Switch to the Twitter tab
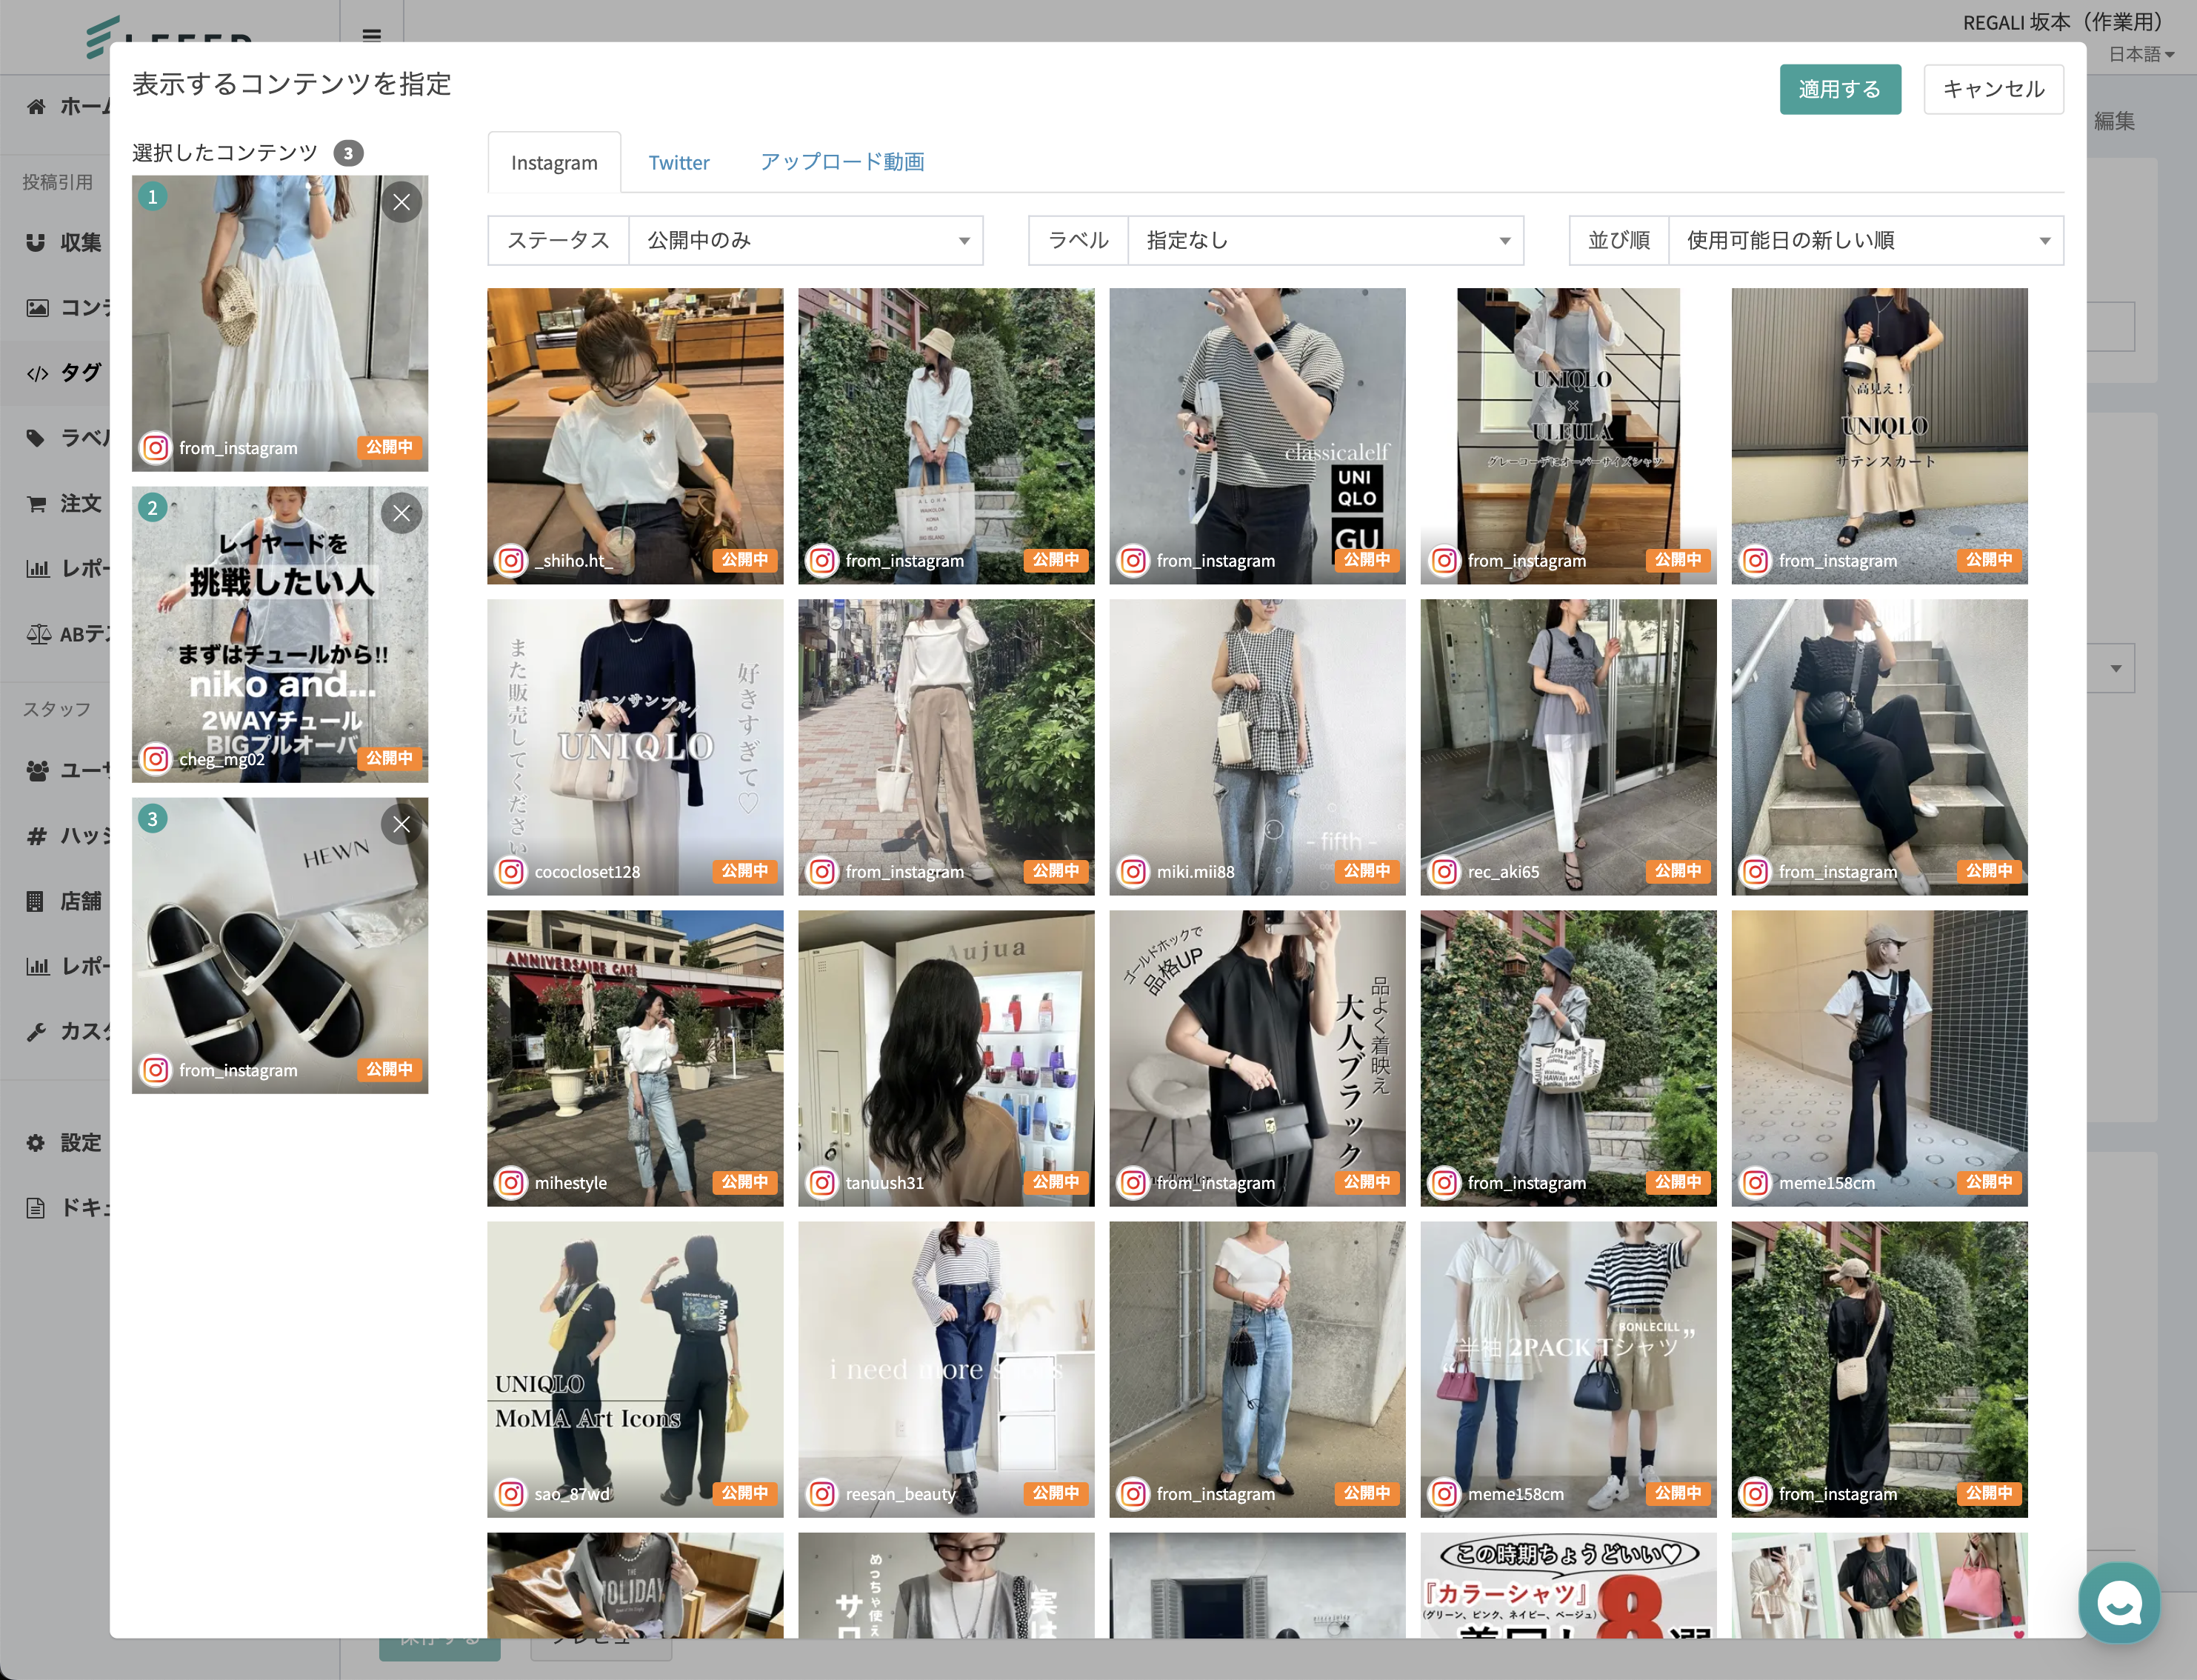2197x1680 pixels. 678,163
